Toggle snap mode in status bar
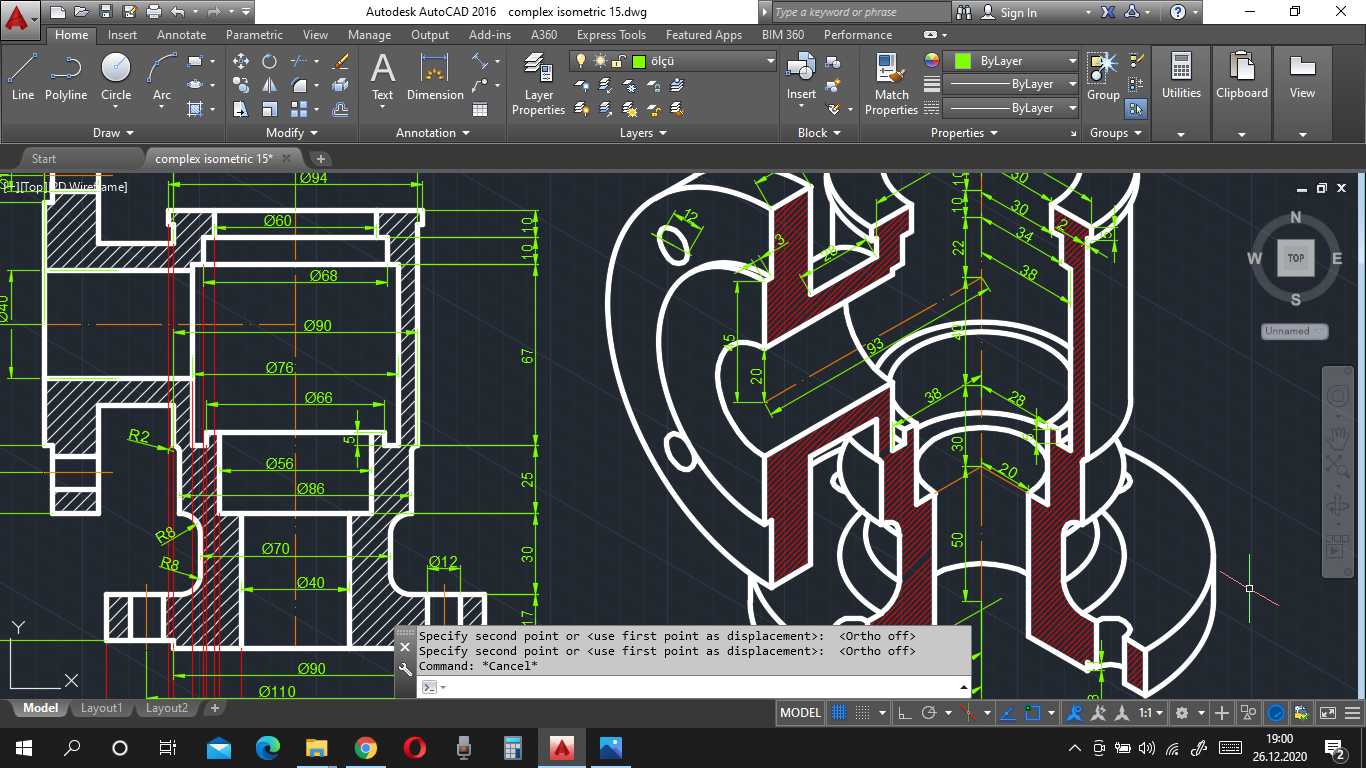This screenshot has width=1366, height=768. 863,713
